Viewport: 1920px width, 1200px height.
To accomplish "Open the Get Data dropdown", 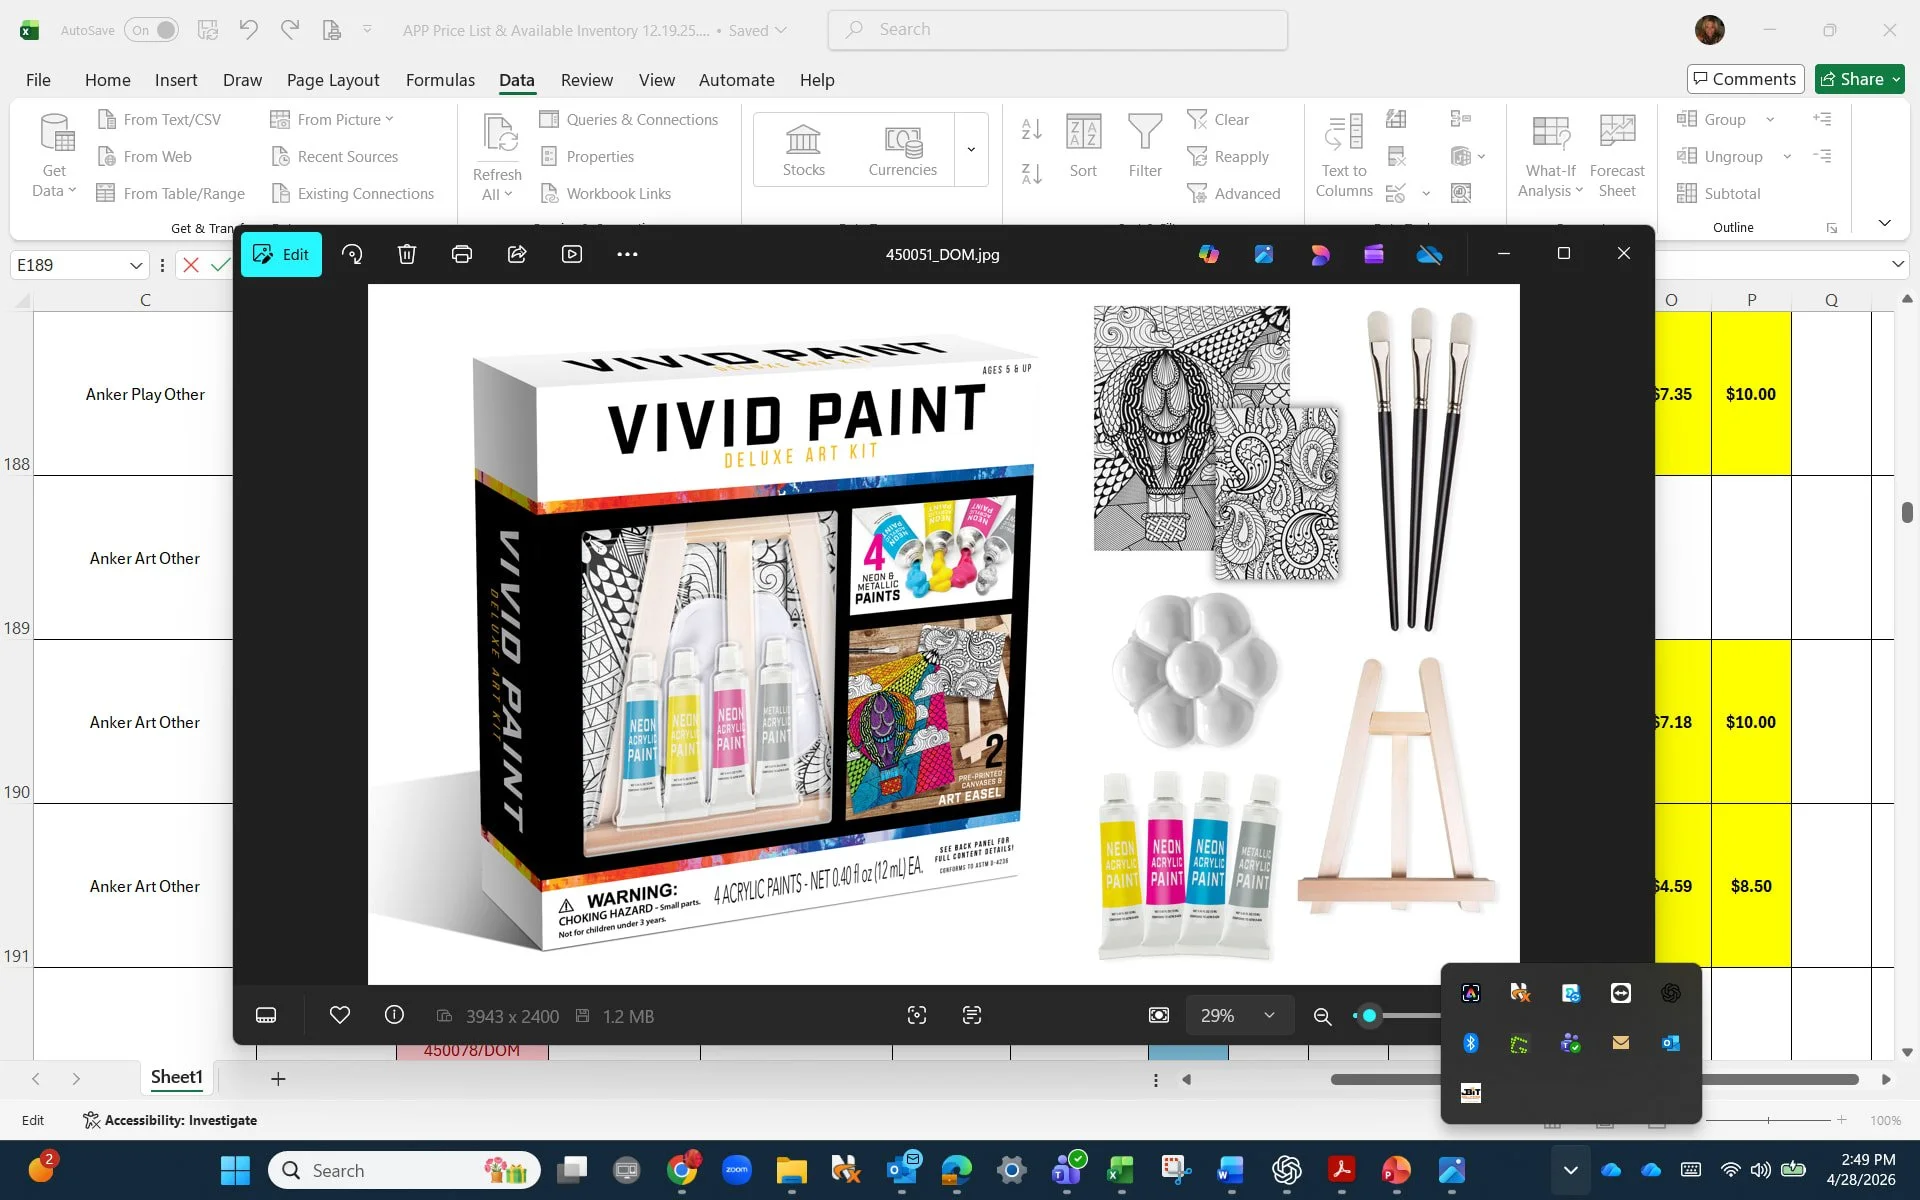I will [55, 155].
